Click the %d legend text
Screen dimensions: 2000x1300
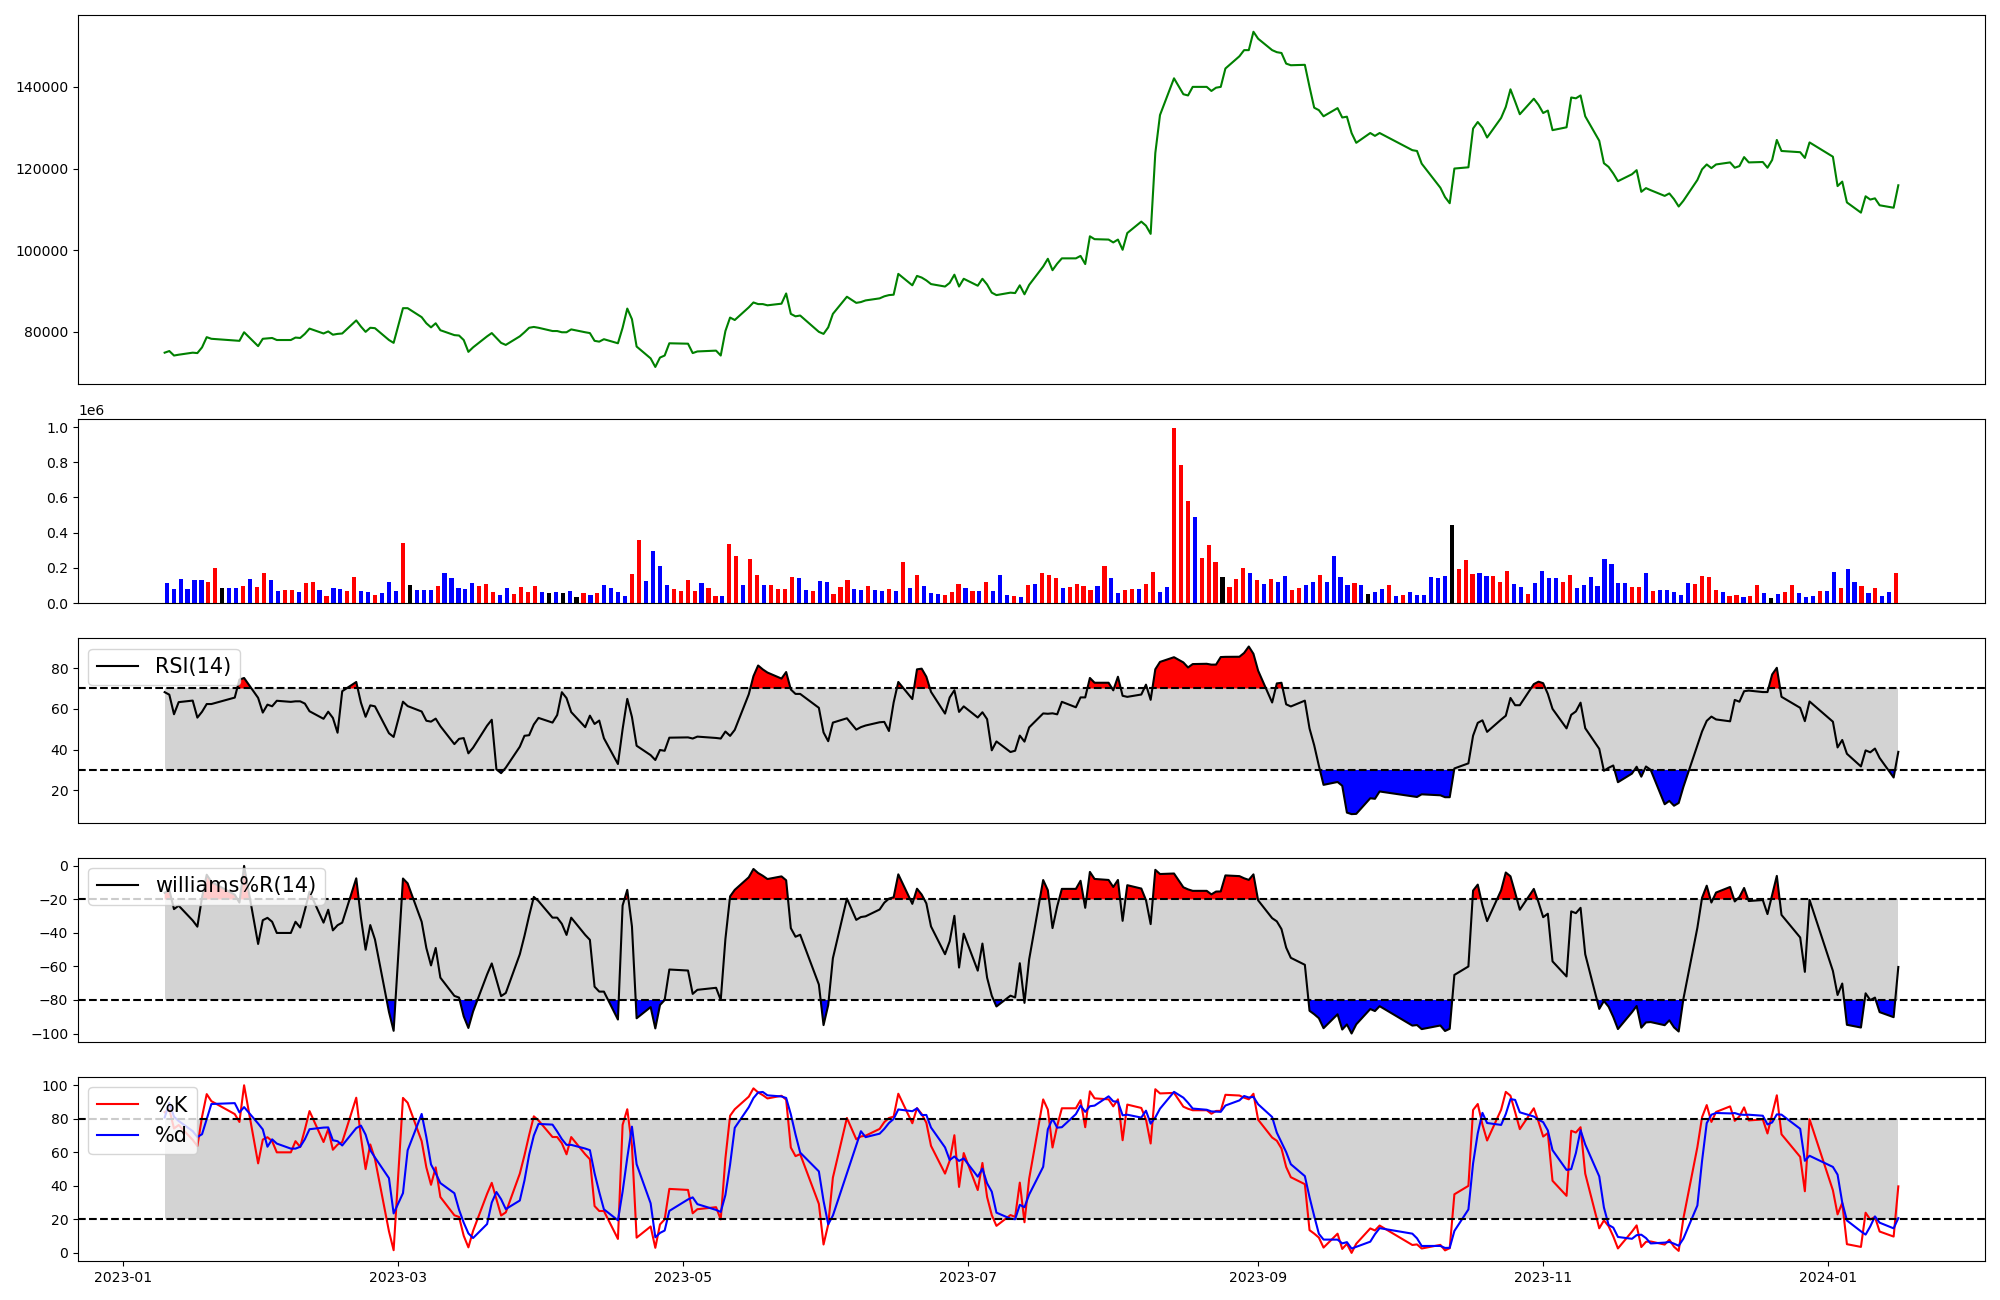[x=171, y=1135]
